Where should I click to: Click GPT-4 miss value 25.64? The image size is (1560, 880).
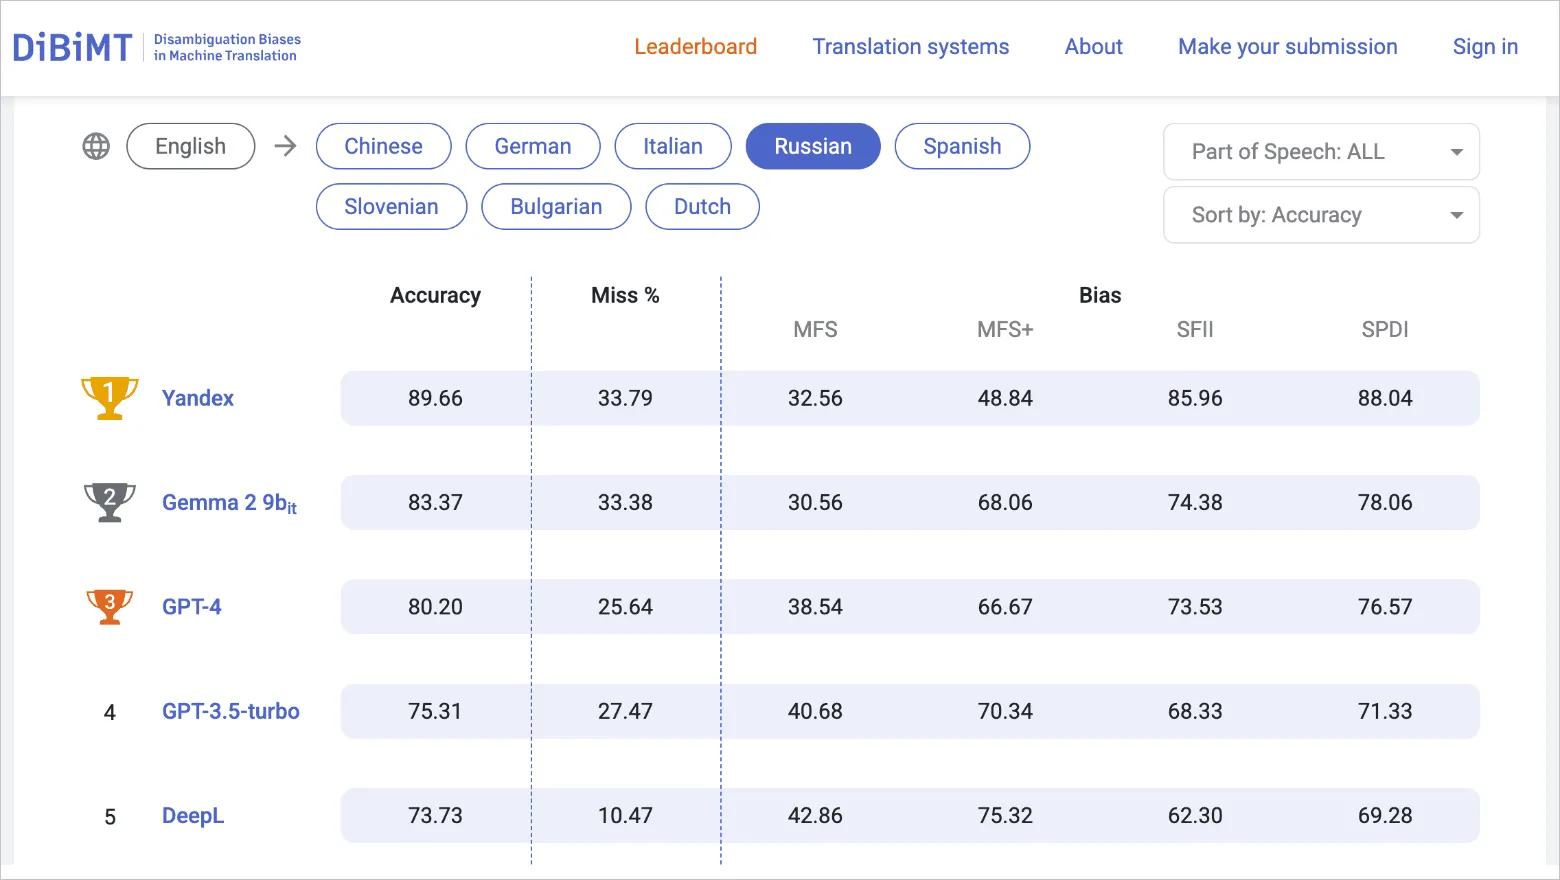(x=625, y=607)
